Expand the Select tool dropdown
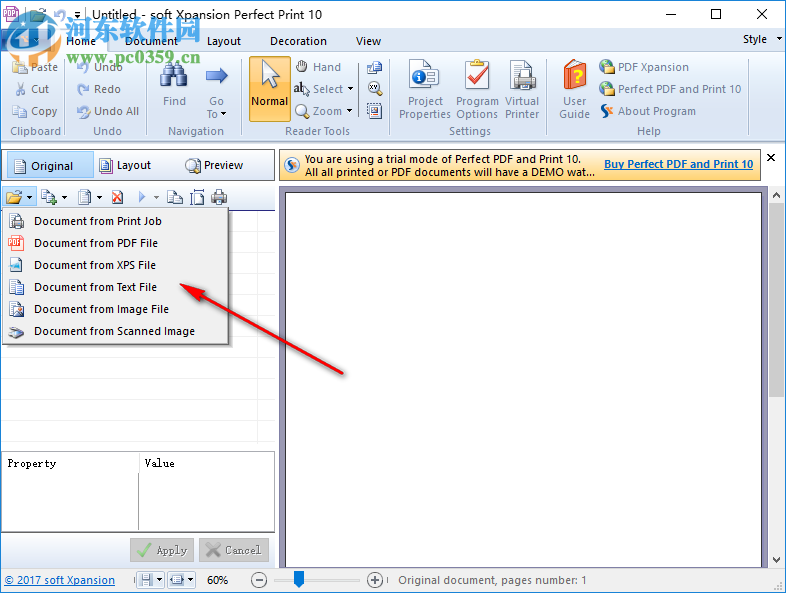786x593 pixels. coord(350,89)
